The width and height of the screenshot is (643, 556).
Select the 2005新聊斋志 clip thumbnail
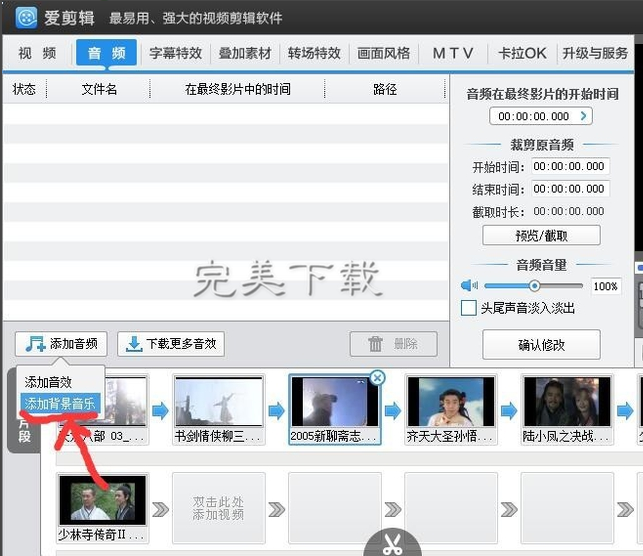[x=335, y=402]
